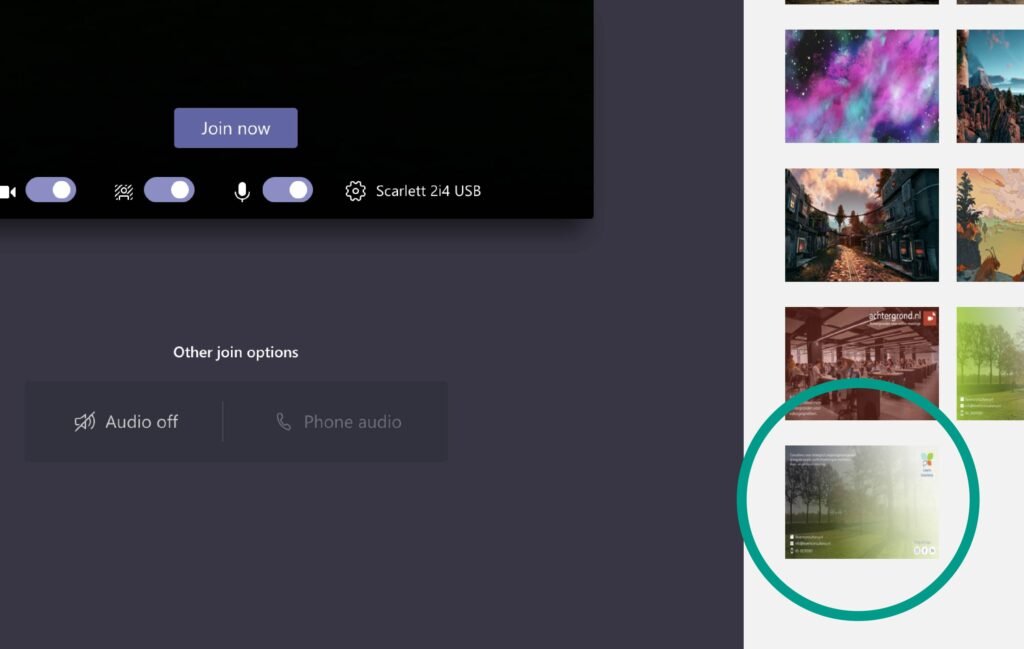Click the background blur effects icon

[124, 191]
